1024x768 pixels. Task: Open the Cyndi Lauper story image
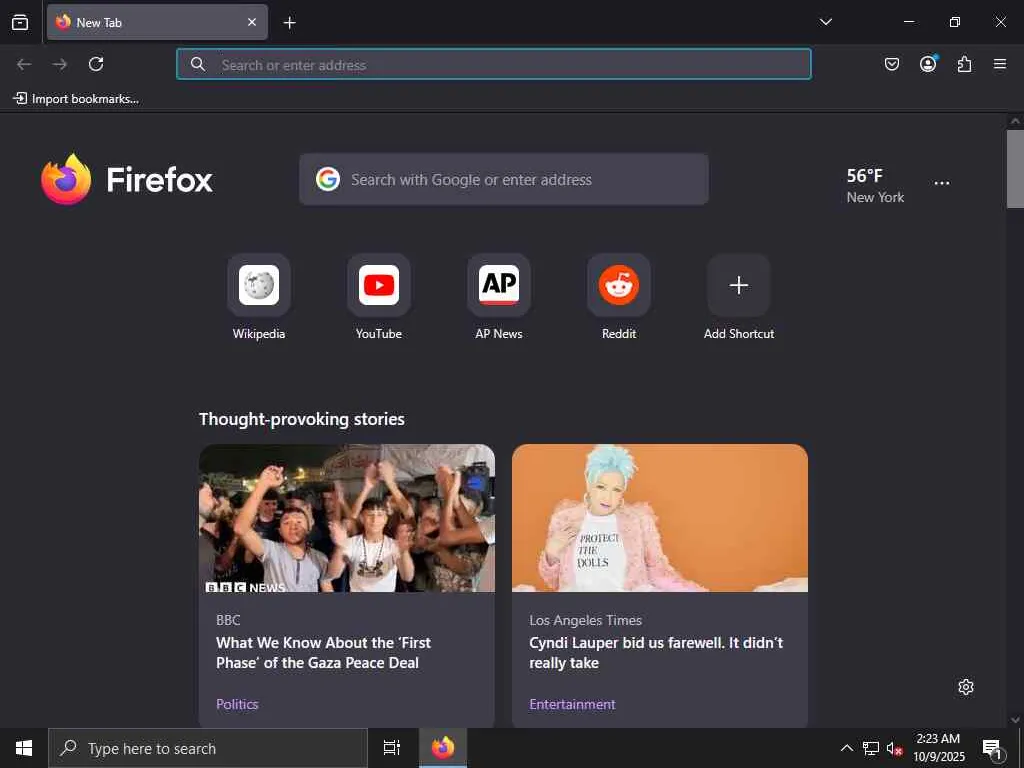(660, 518)
